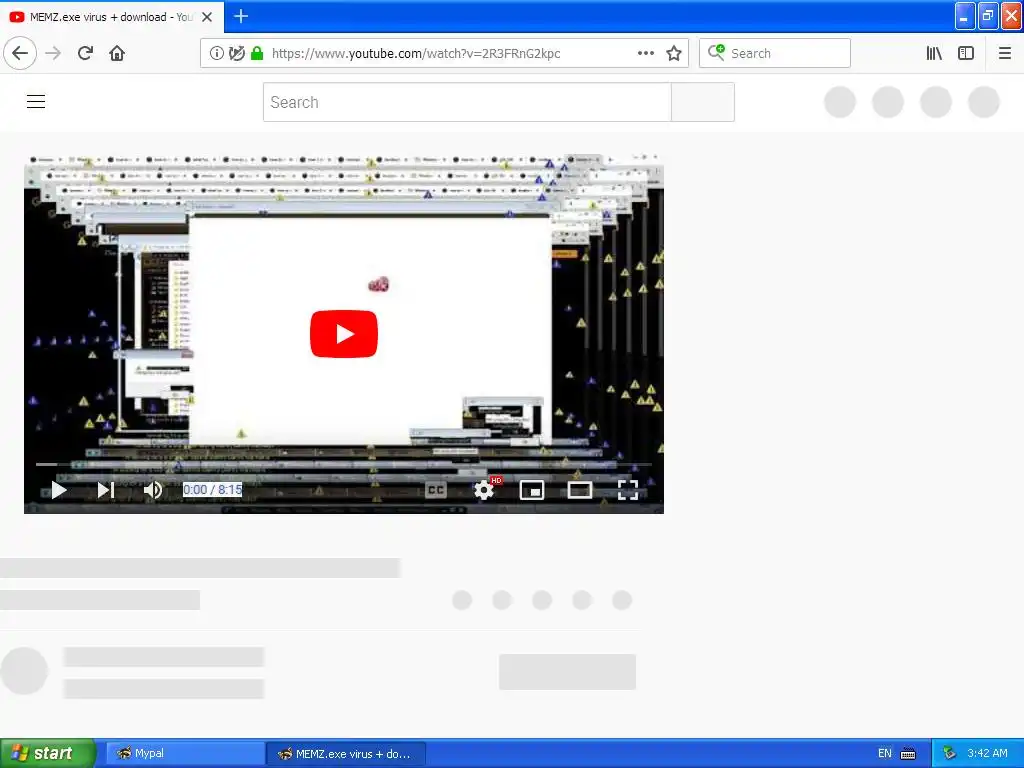Click the network tray icon
The image size is (1024, 768).
coord(949,754)
